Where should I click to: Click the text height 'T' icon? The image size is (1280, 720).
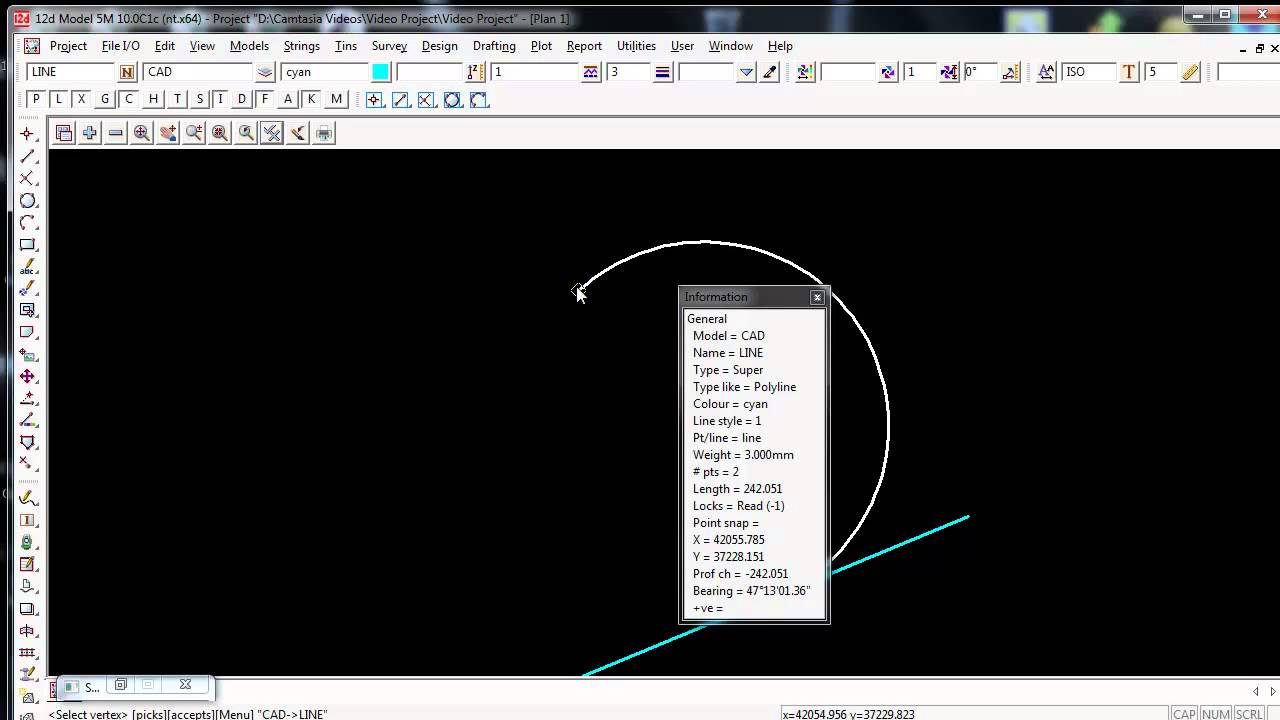click(x=1129, y=72)
